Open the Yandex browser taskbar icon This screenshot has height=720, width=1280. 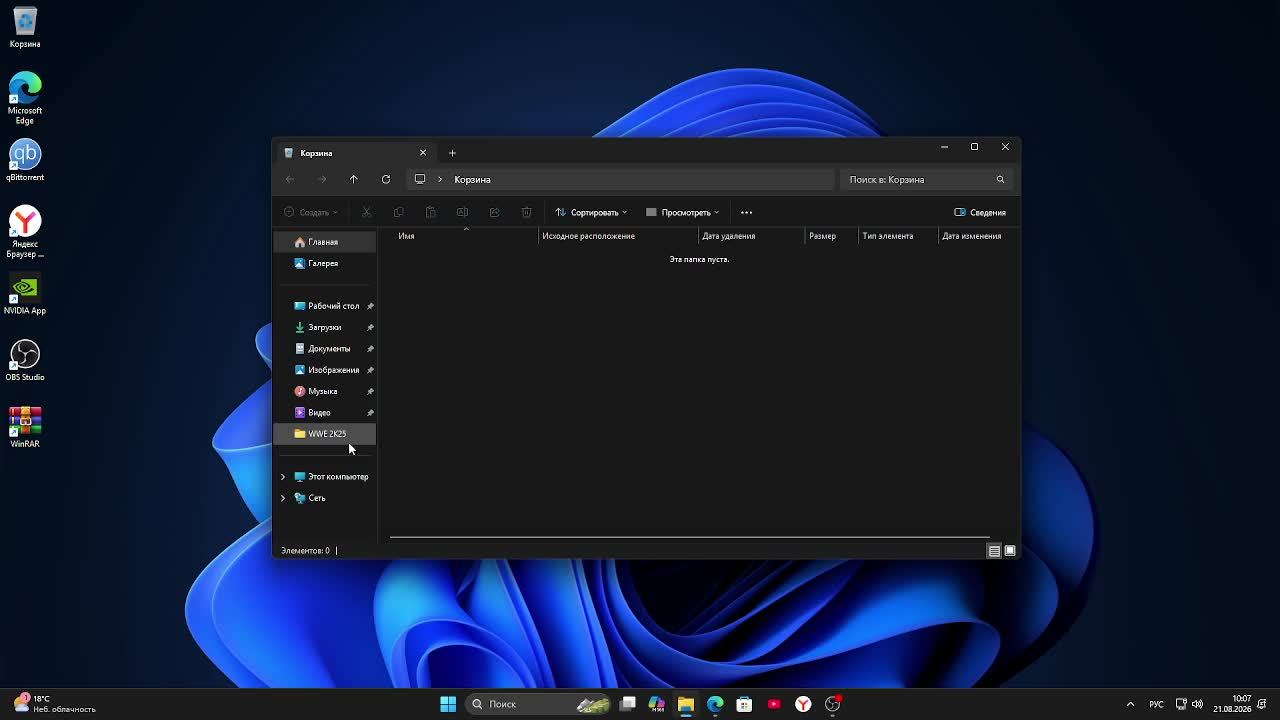803,704
